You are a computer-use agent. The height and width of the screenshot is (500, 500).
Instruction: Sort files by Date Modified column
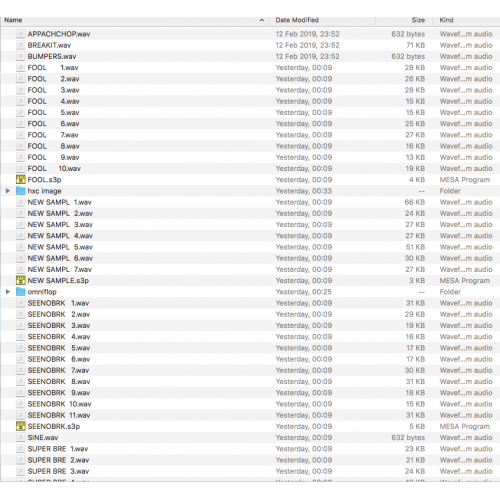(297, 20)
